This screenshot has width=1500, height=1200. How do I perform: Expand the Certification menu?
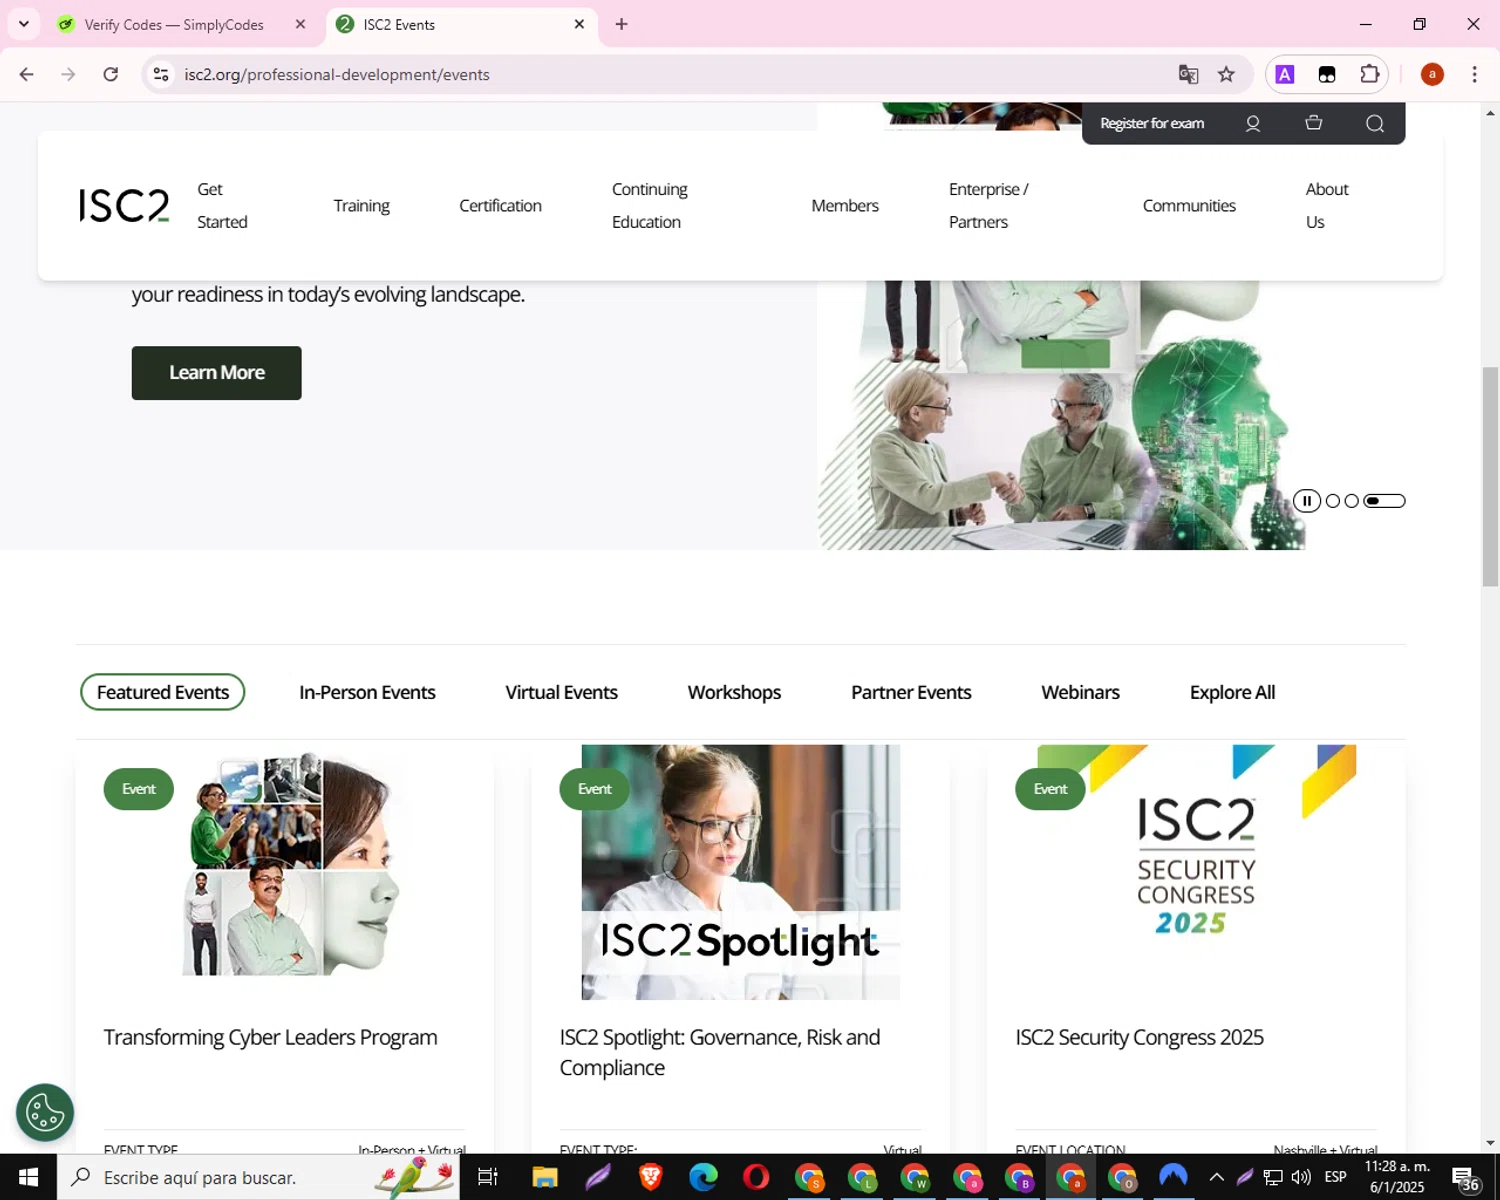[x=500, y=205]
